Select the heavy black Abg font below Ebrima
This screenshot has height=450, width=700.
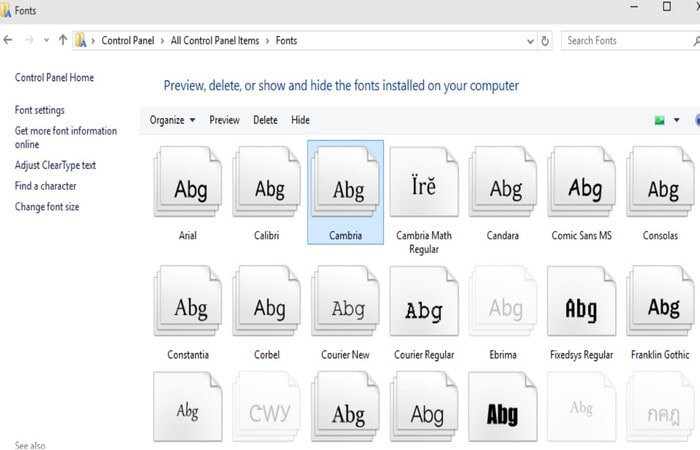click(x=503, y=407)
